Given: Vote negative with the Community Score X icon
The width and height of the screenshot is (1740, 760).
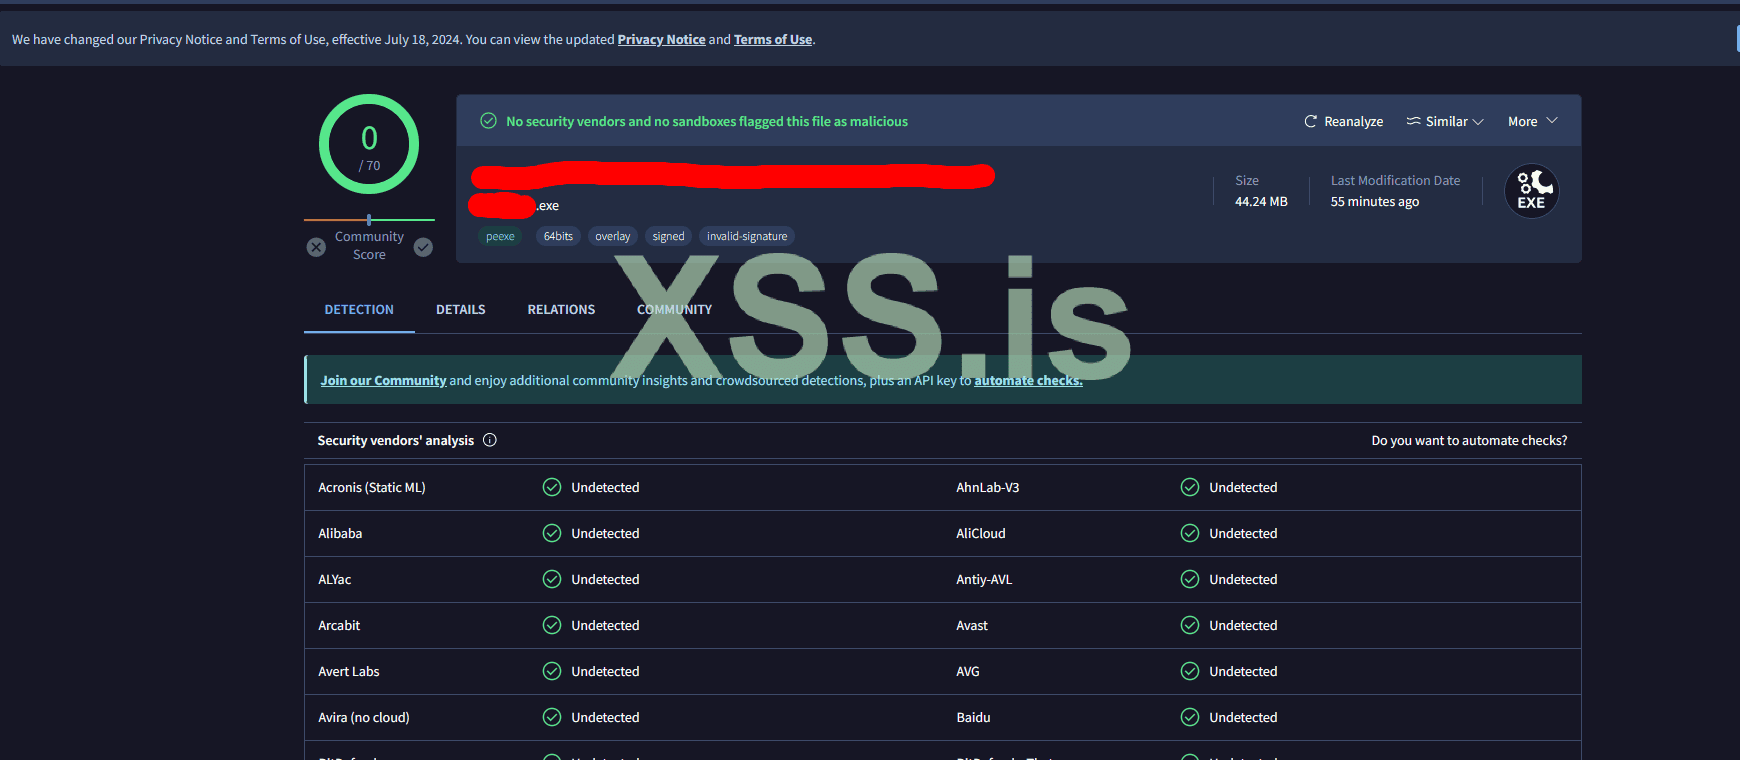Looking at the screenshot, I should (316, 247).
